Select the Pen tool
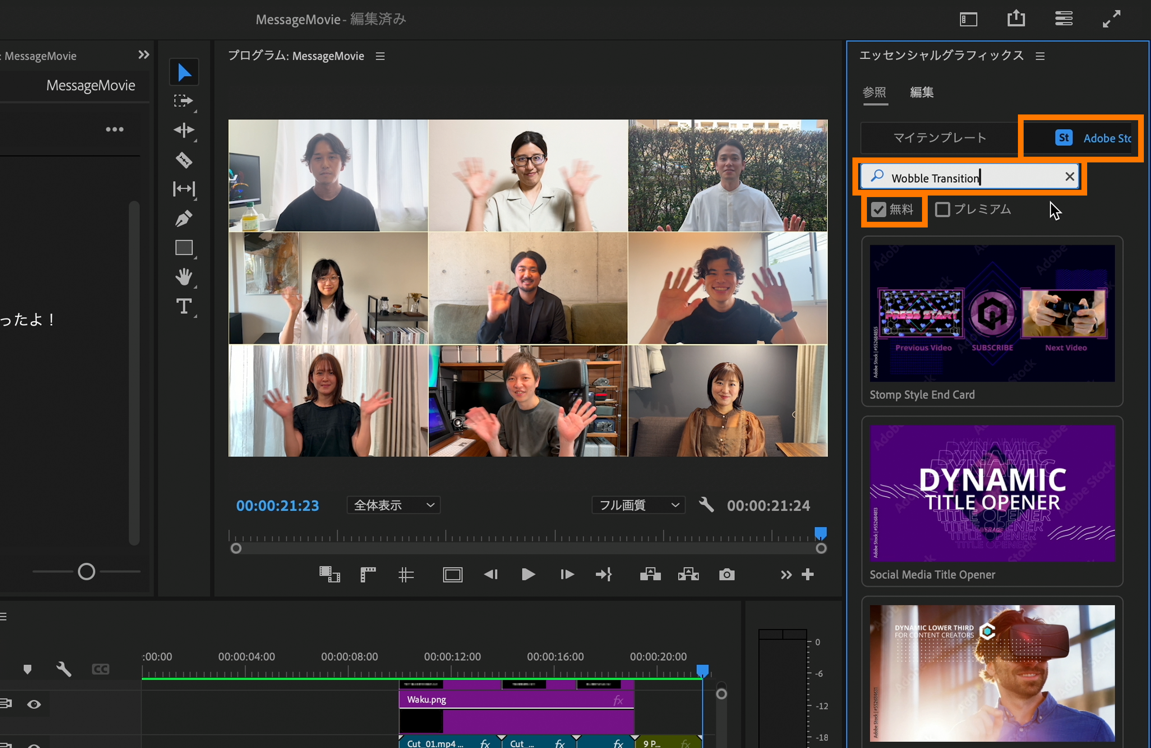The width and height of the screenshot is (1151, 748). tap(184, 218)
